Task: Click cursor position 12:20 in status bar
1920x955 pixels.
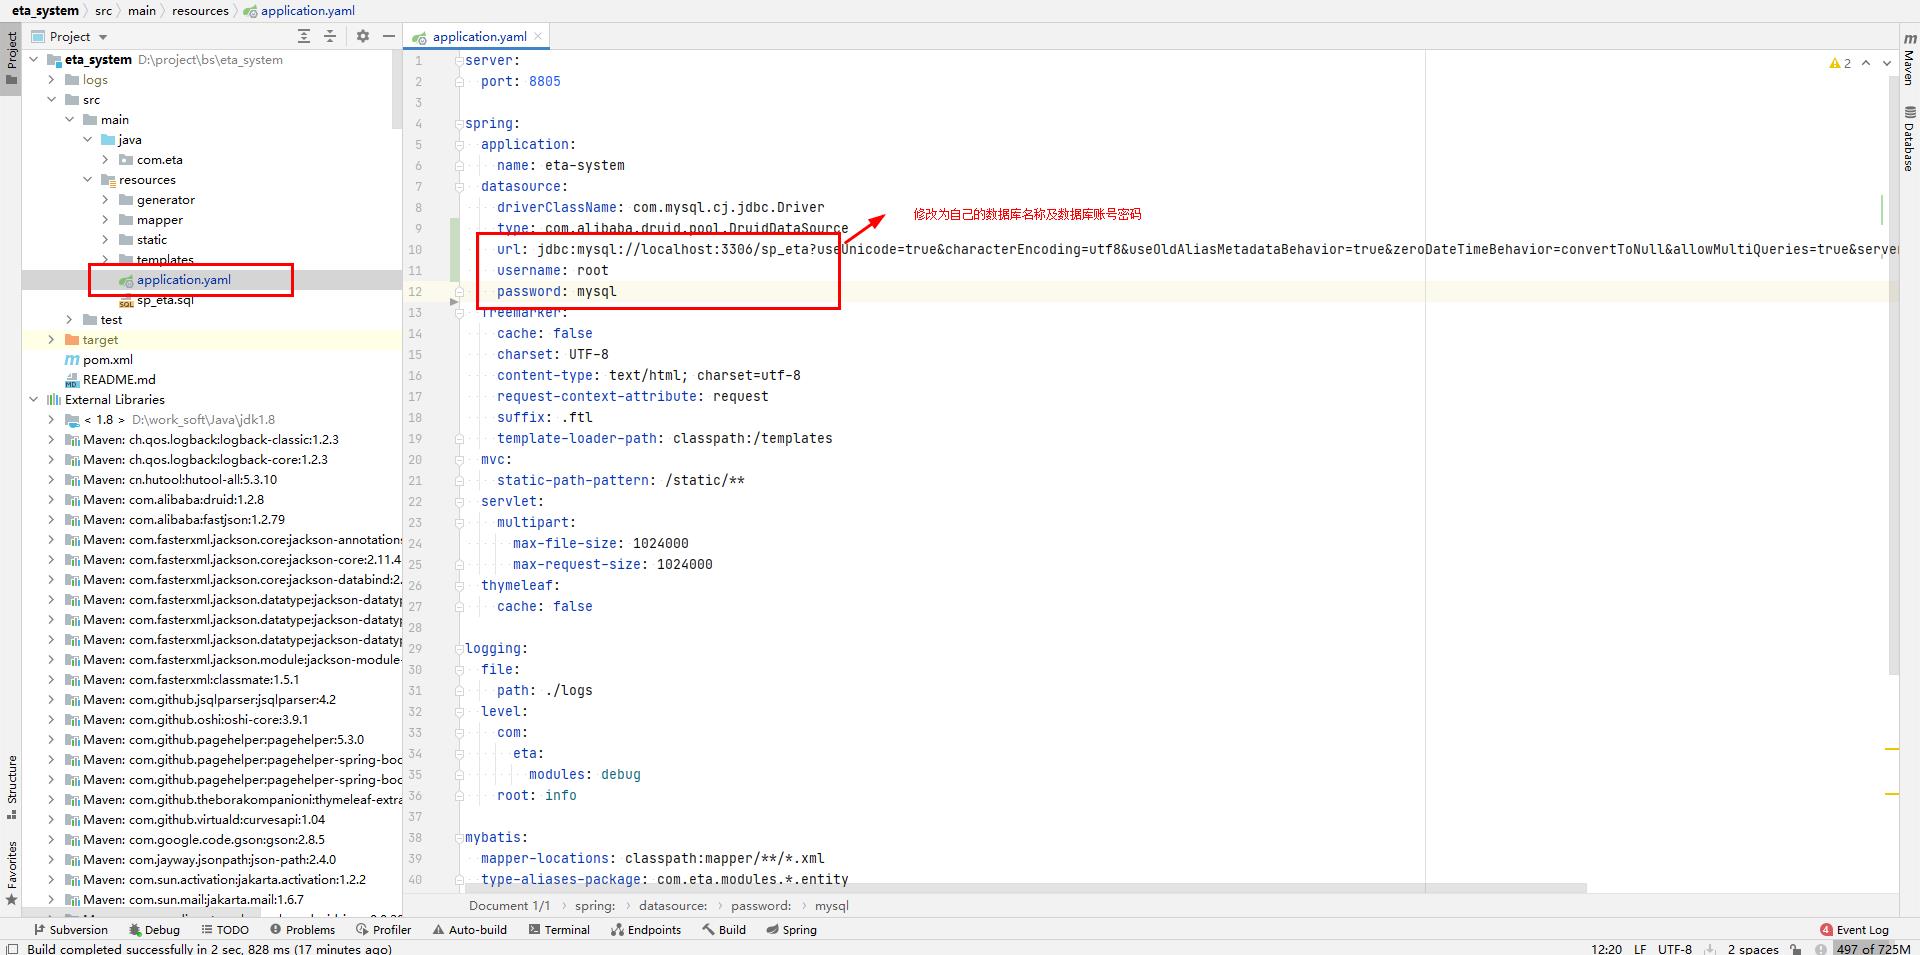Action: pos(1606,948)
